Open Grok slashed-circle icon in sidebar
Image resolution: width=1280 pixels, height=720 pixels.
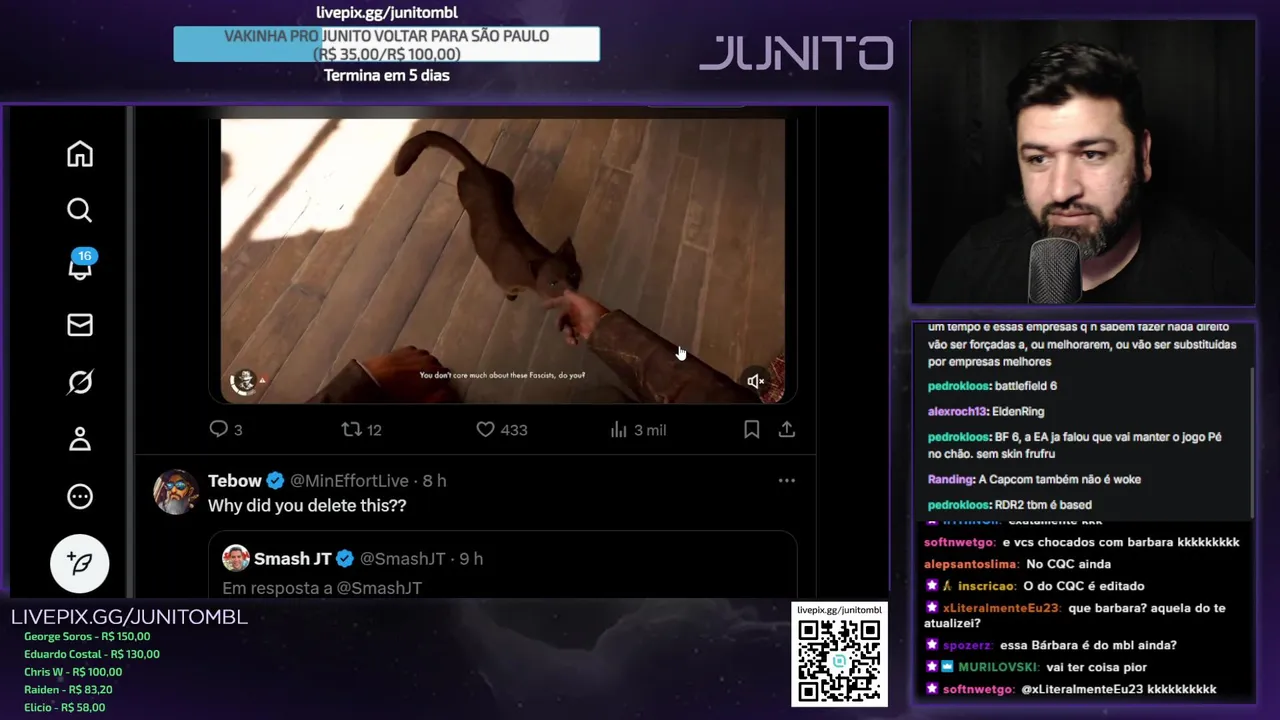click(80, 382)
